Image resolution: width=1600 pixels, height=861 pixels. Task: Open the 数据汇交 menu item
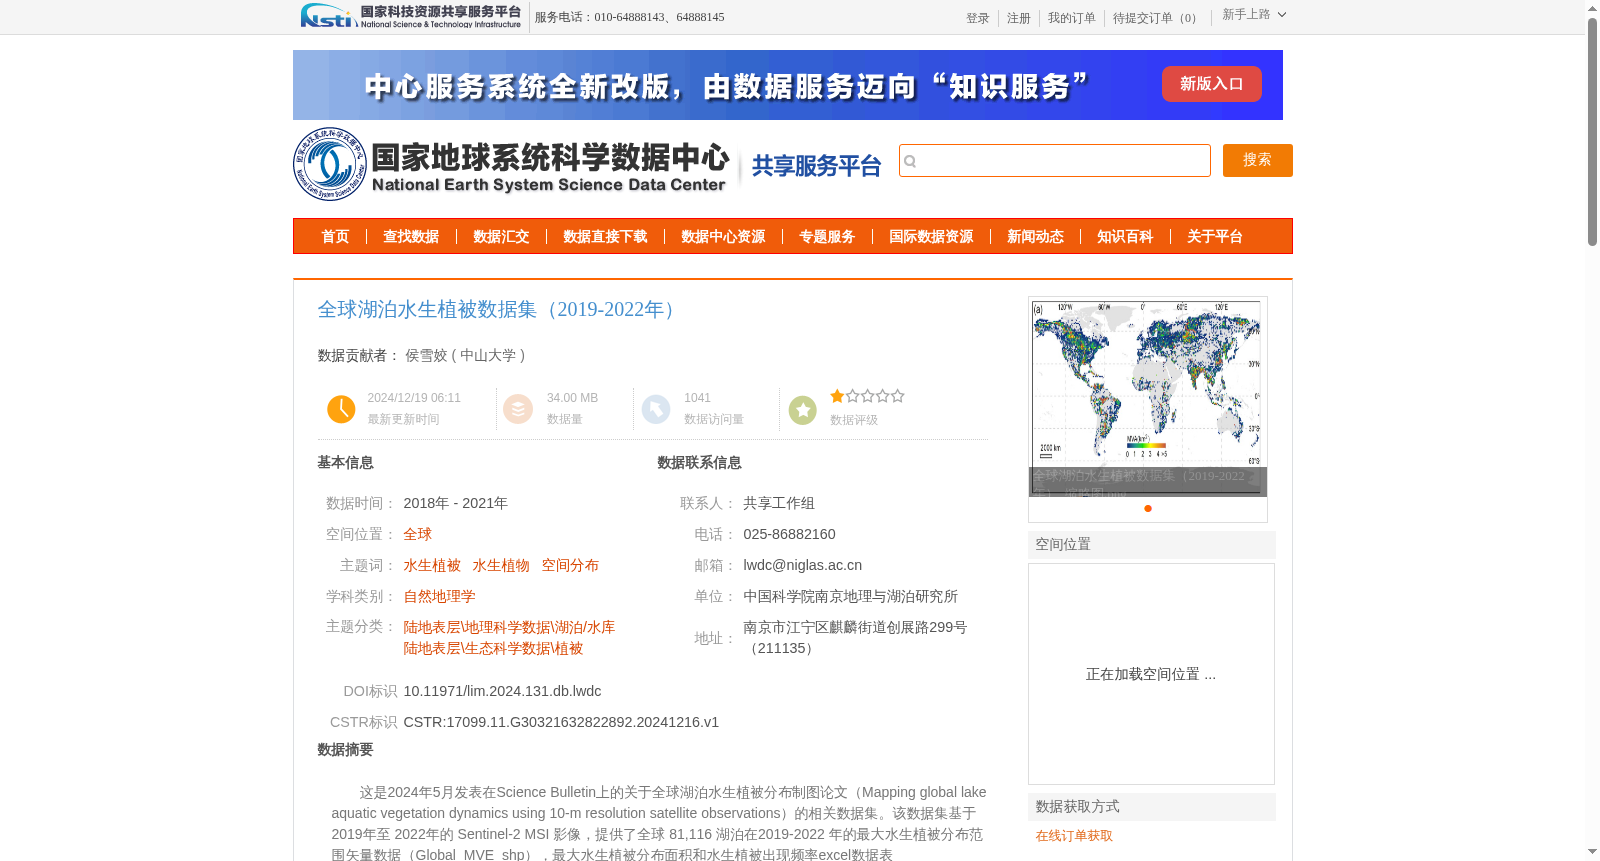pyautogui.click(x=501, y=237)
